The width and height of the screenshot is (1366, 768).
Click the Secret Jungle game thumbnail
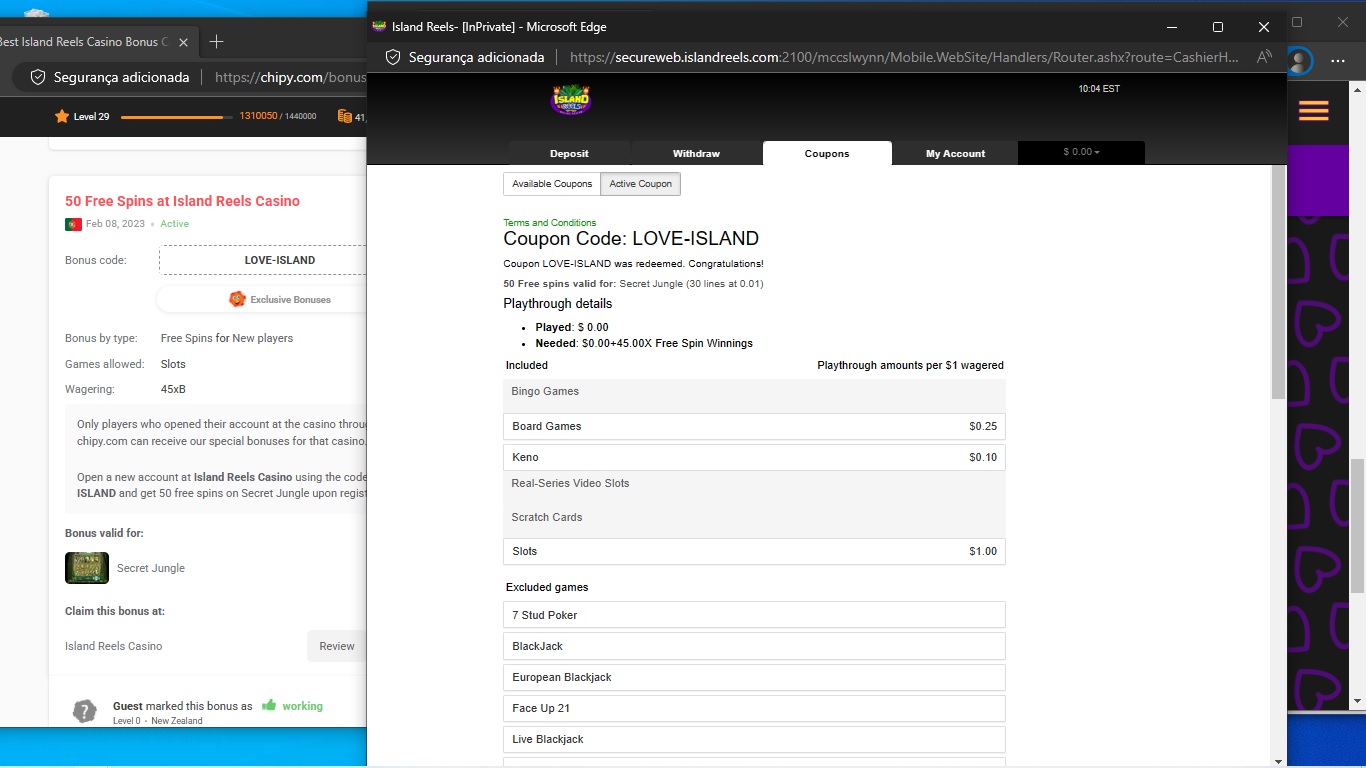pyautogui.click(x=87, y=568)
